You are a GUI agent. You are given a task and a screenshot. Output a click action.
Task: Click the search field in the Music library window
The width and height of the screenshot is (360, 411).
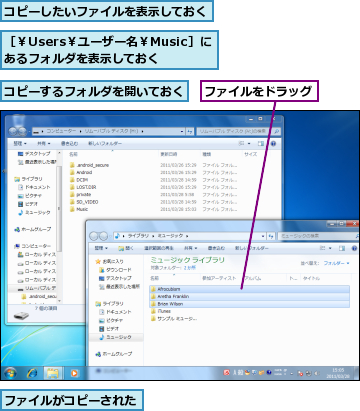point(317,236)
